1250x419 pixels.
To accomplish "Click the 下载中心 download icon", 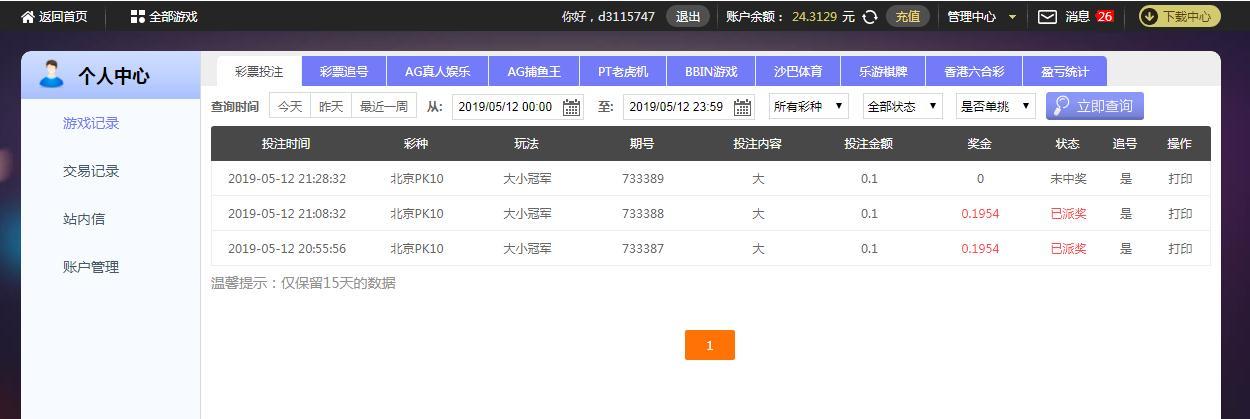I will click(1149, 17).
